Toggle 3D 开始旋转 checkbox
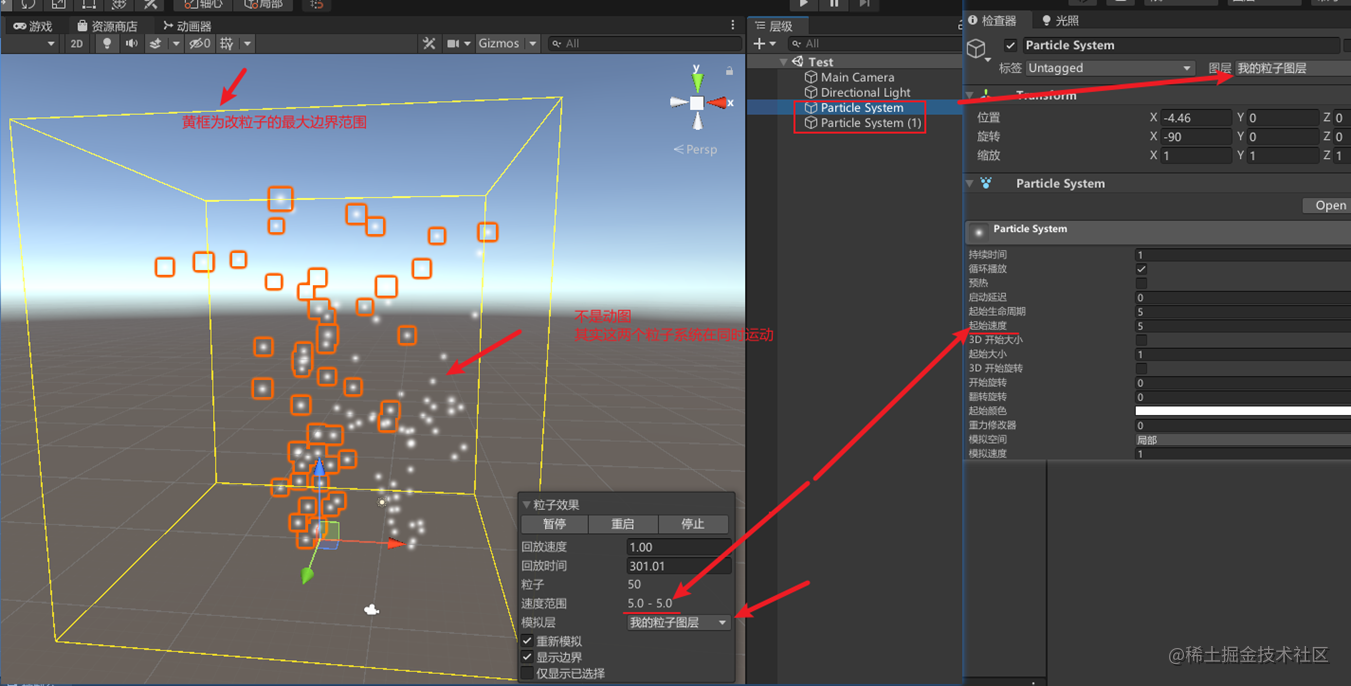 coord(1141,368)
